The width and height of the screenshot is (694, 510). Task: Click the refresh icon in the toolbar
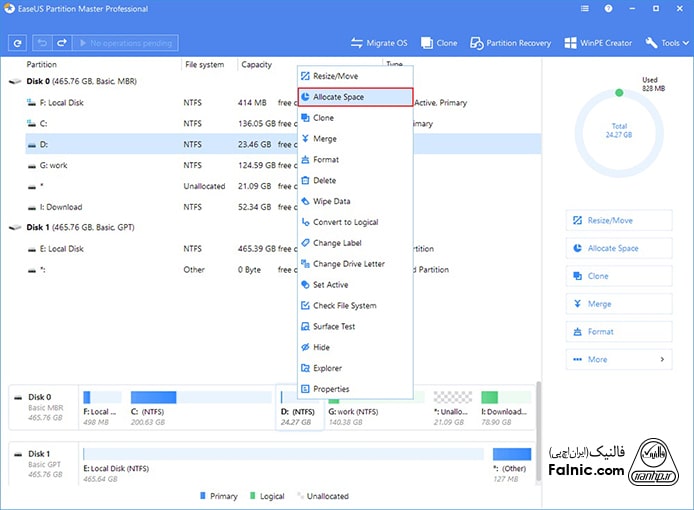click(17, 43)
